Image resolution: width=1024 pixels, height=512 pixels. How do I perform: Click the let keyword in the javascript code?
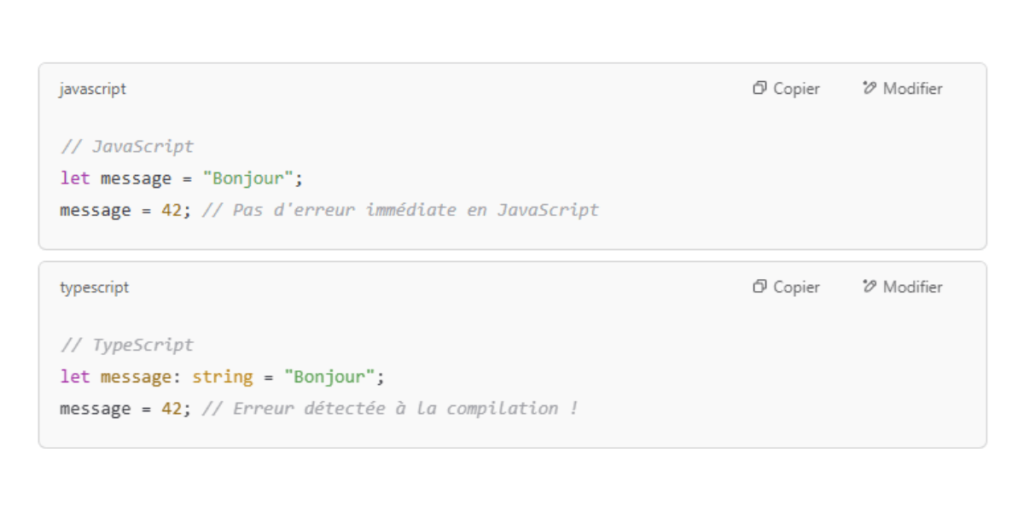[75, 178]
